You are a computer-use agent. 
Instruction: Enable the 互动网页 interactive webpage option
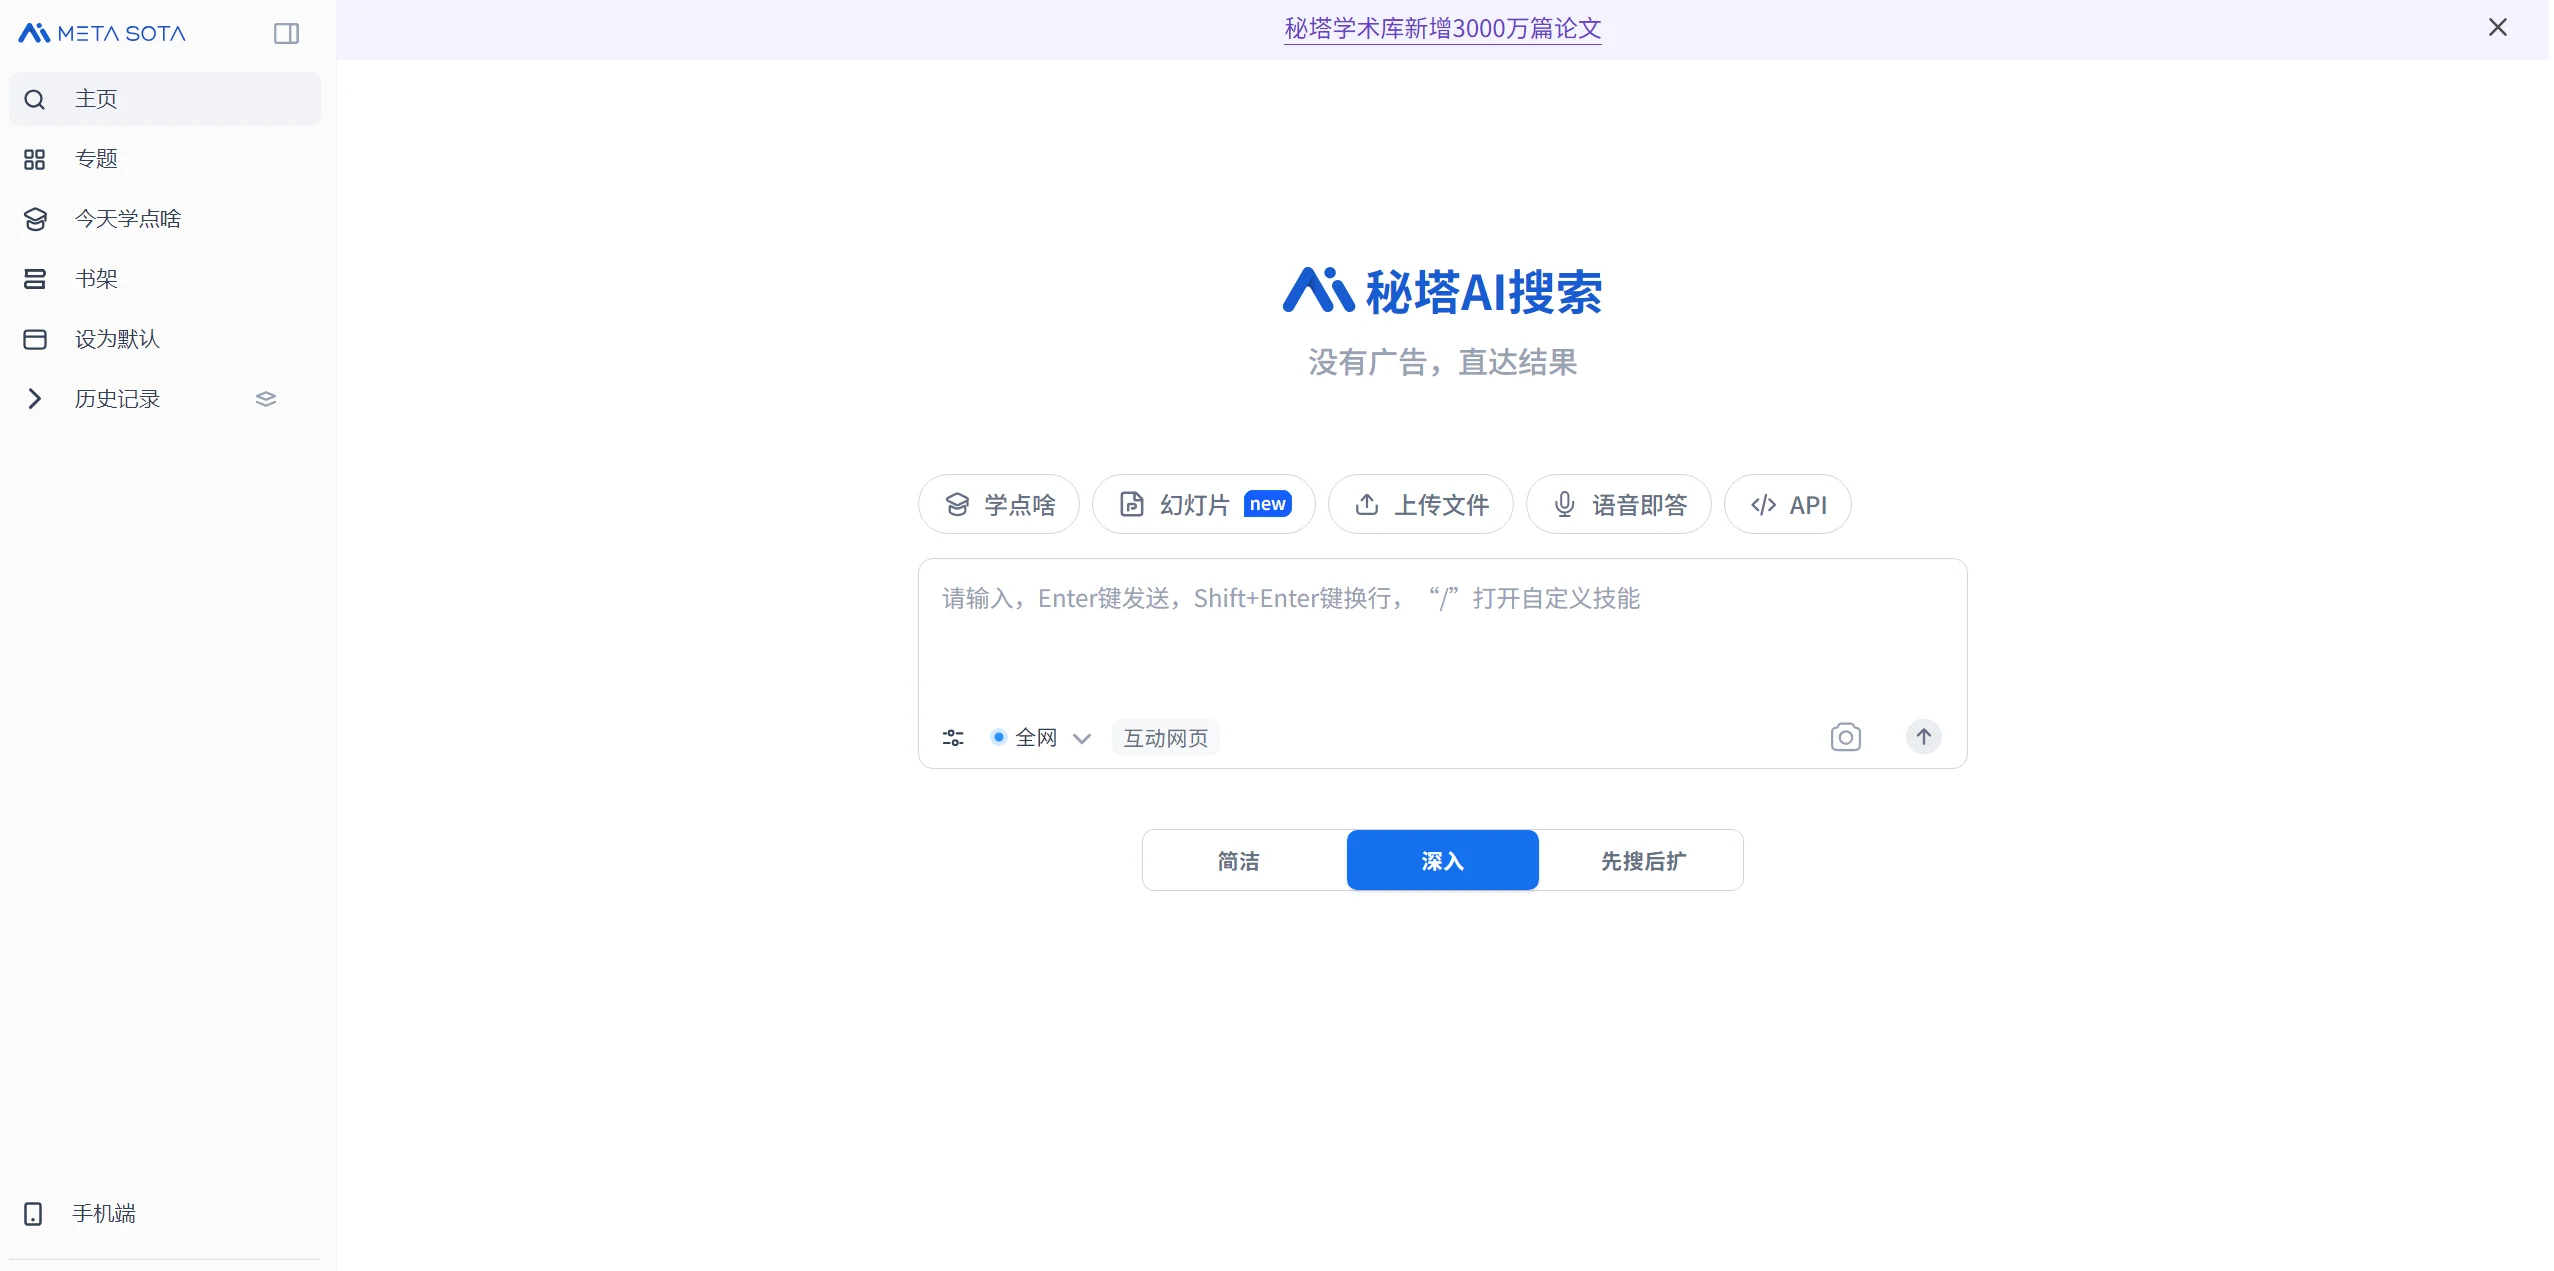coord(1164,737)
